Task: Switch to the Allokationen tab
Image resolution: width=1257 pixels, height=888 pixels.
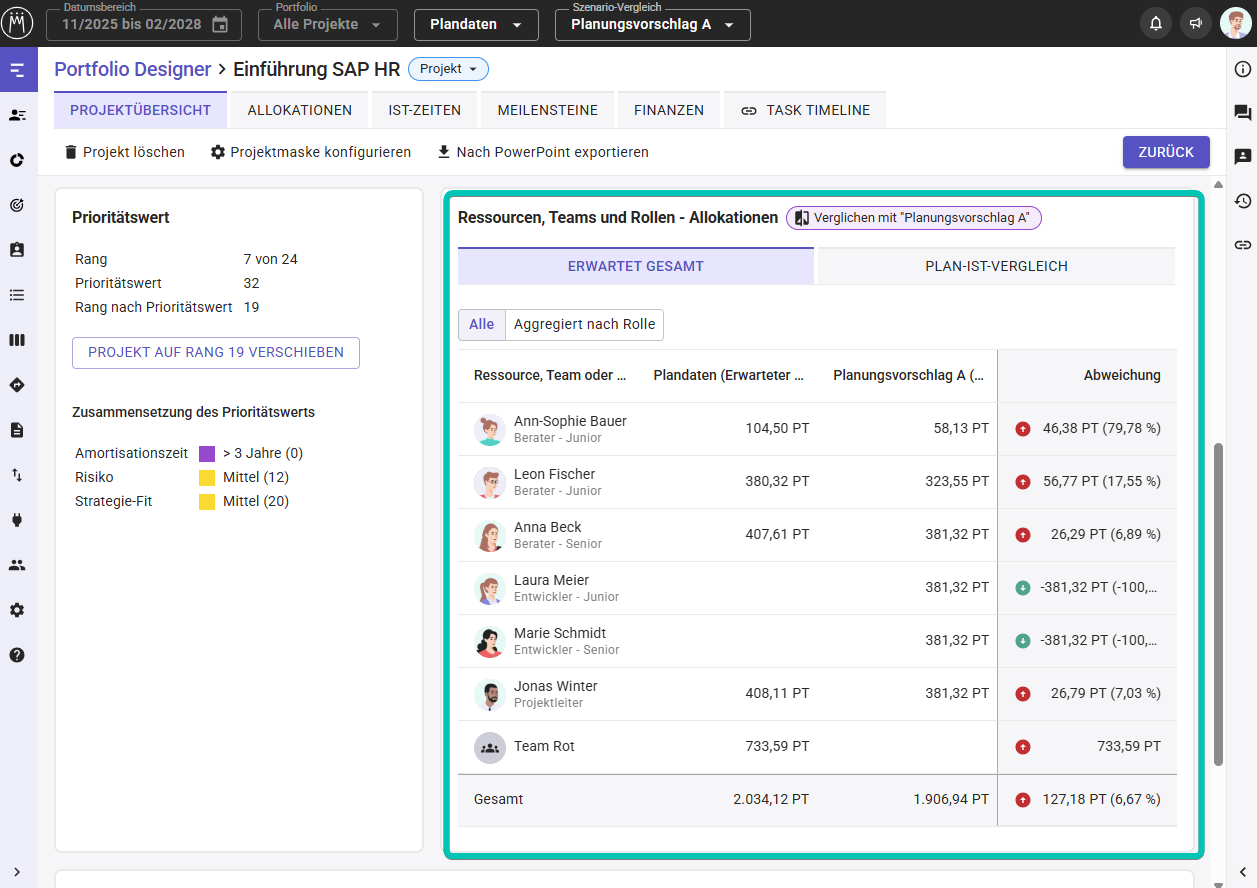Action: pyautogui.click(x=299, y=110)
